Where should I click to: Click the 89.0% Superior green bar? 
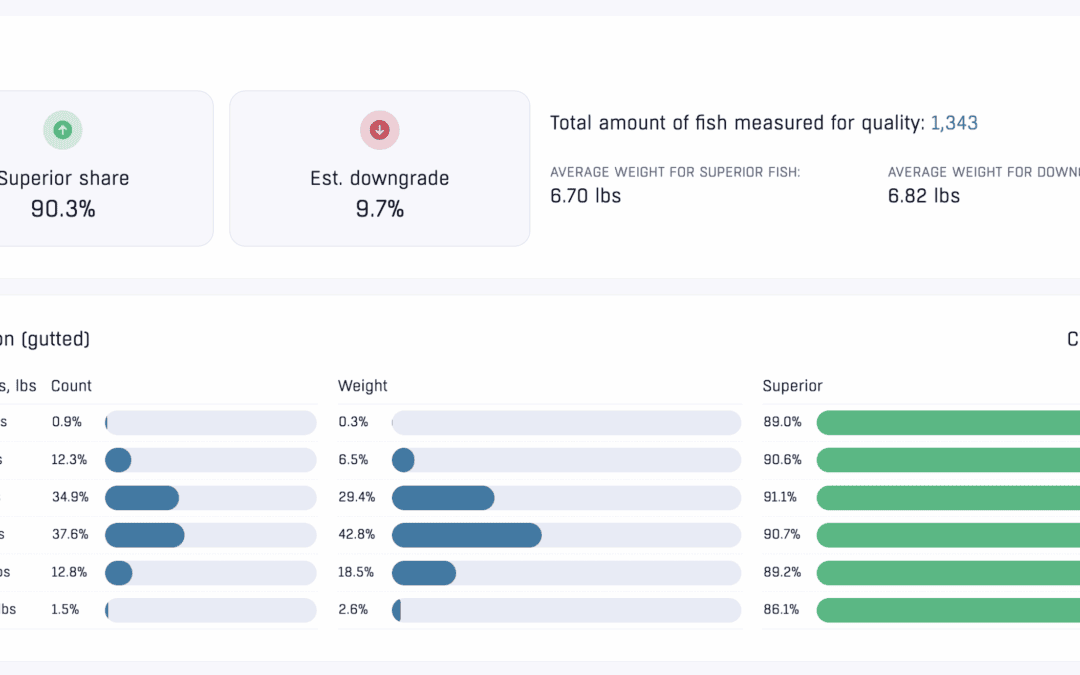point(947,423)
